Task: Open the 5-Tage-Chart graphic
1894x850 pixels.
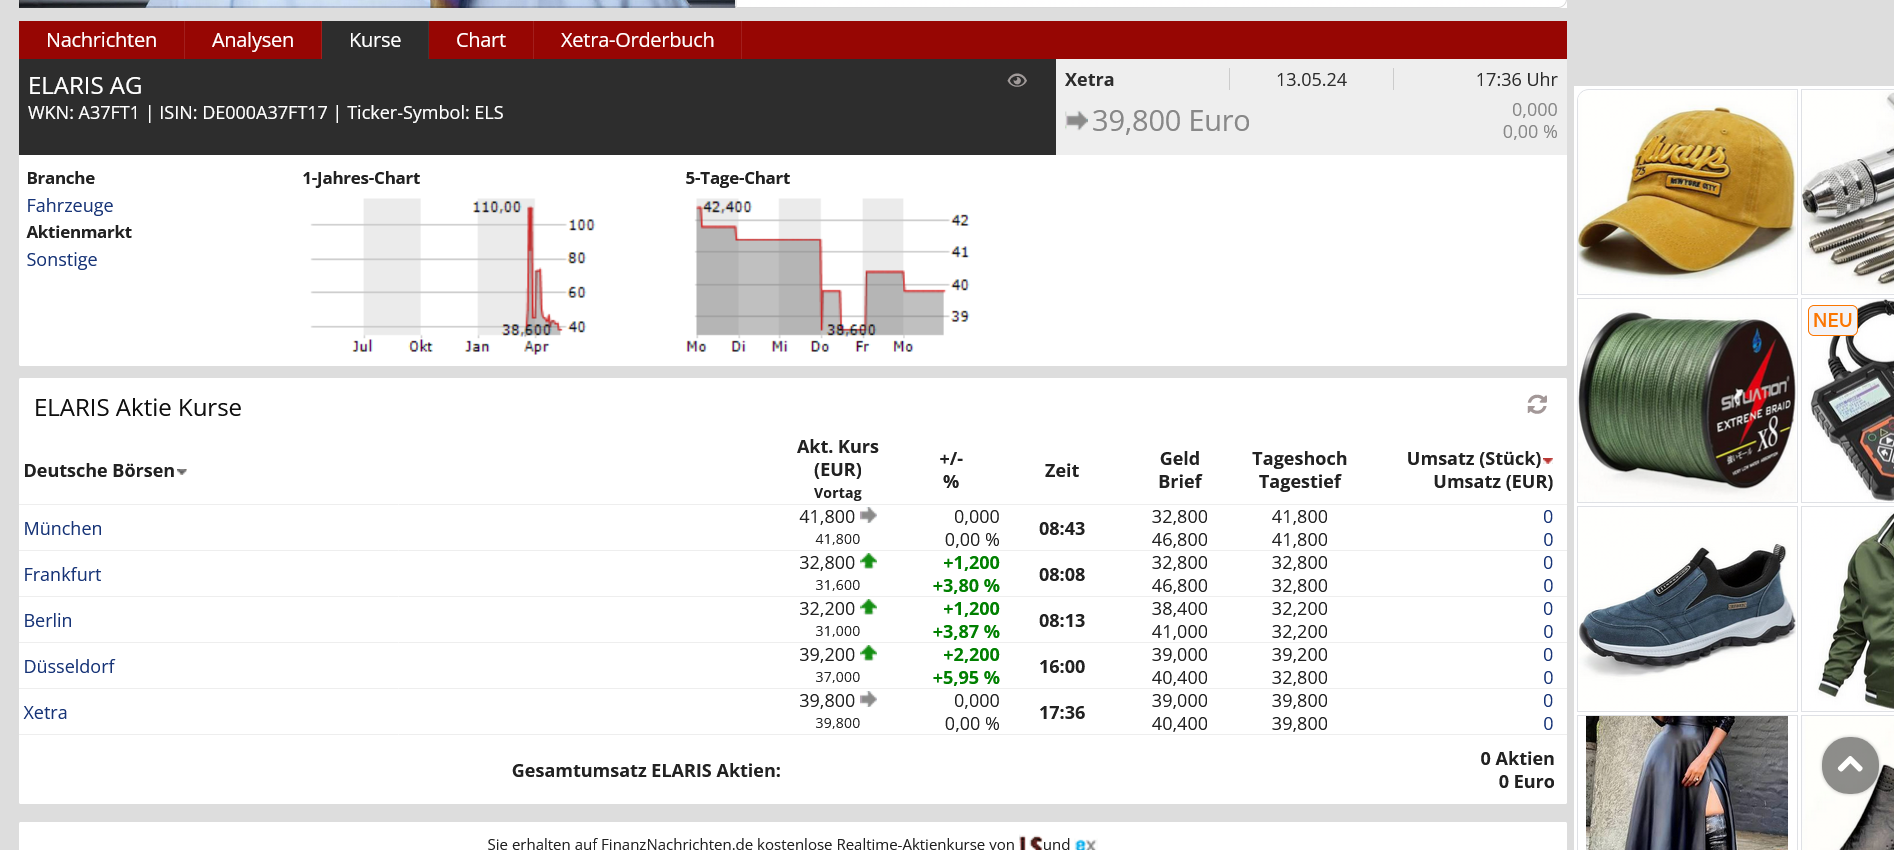Action: coord(825,272)
